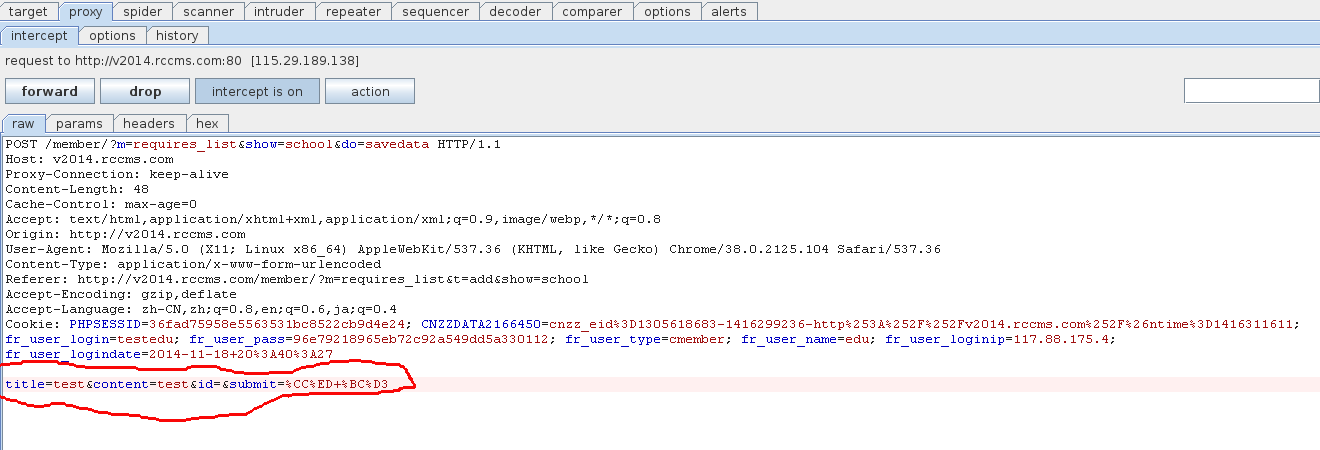Viewport: 1320px width, 450px height.
Task: Switch to headers view tab
Action: (149, 123)
